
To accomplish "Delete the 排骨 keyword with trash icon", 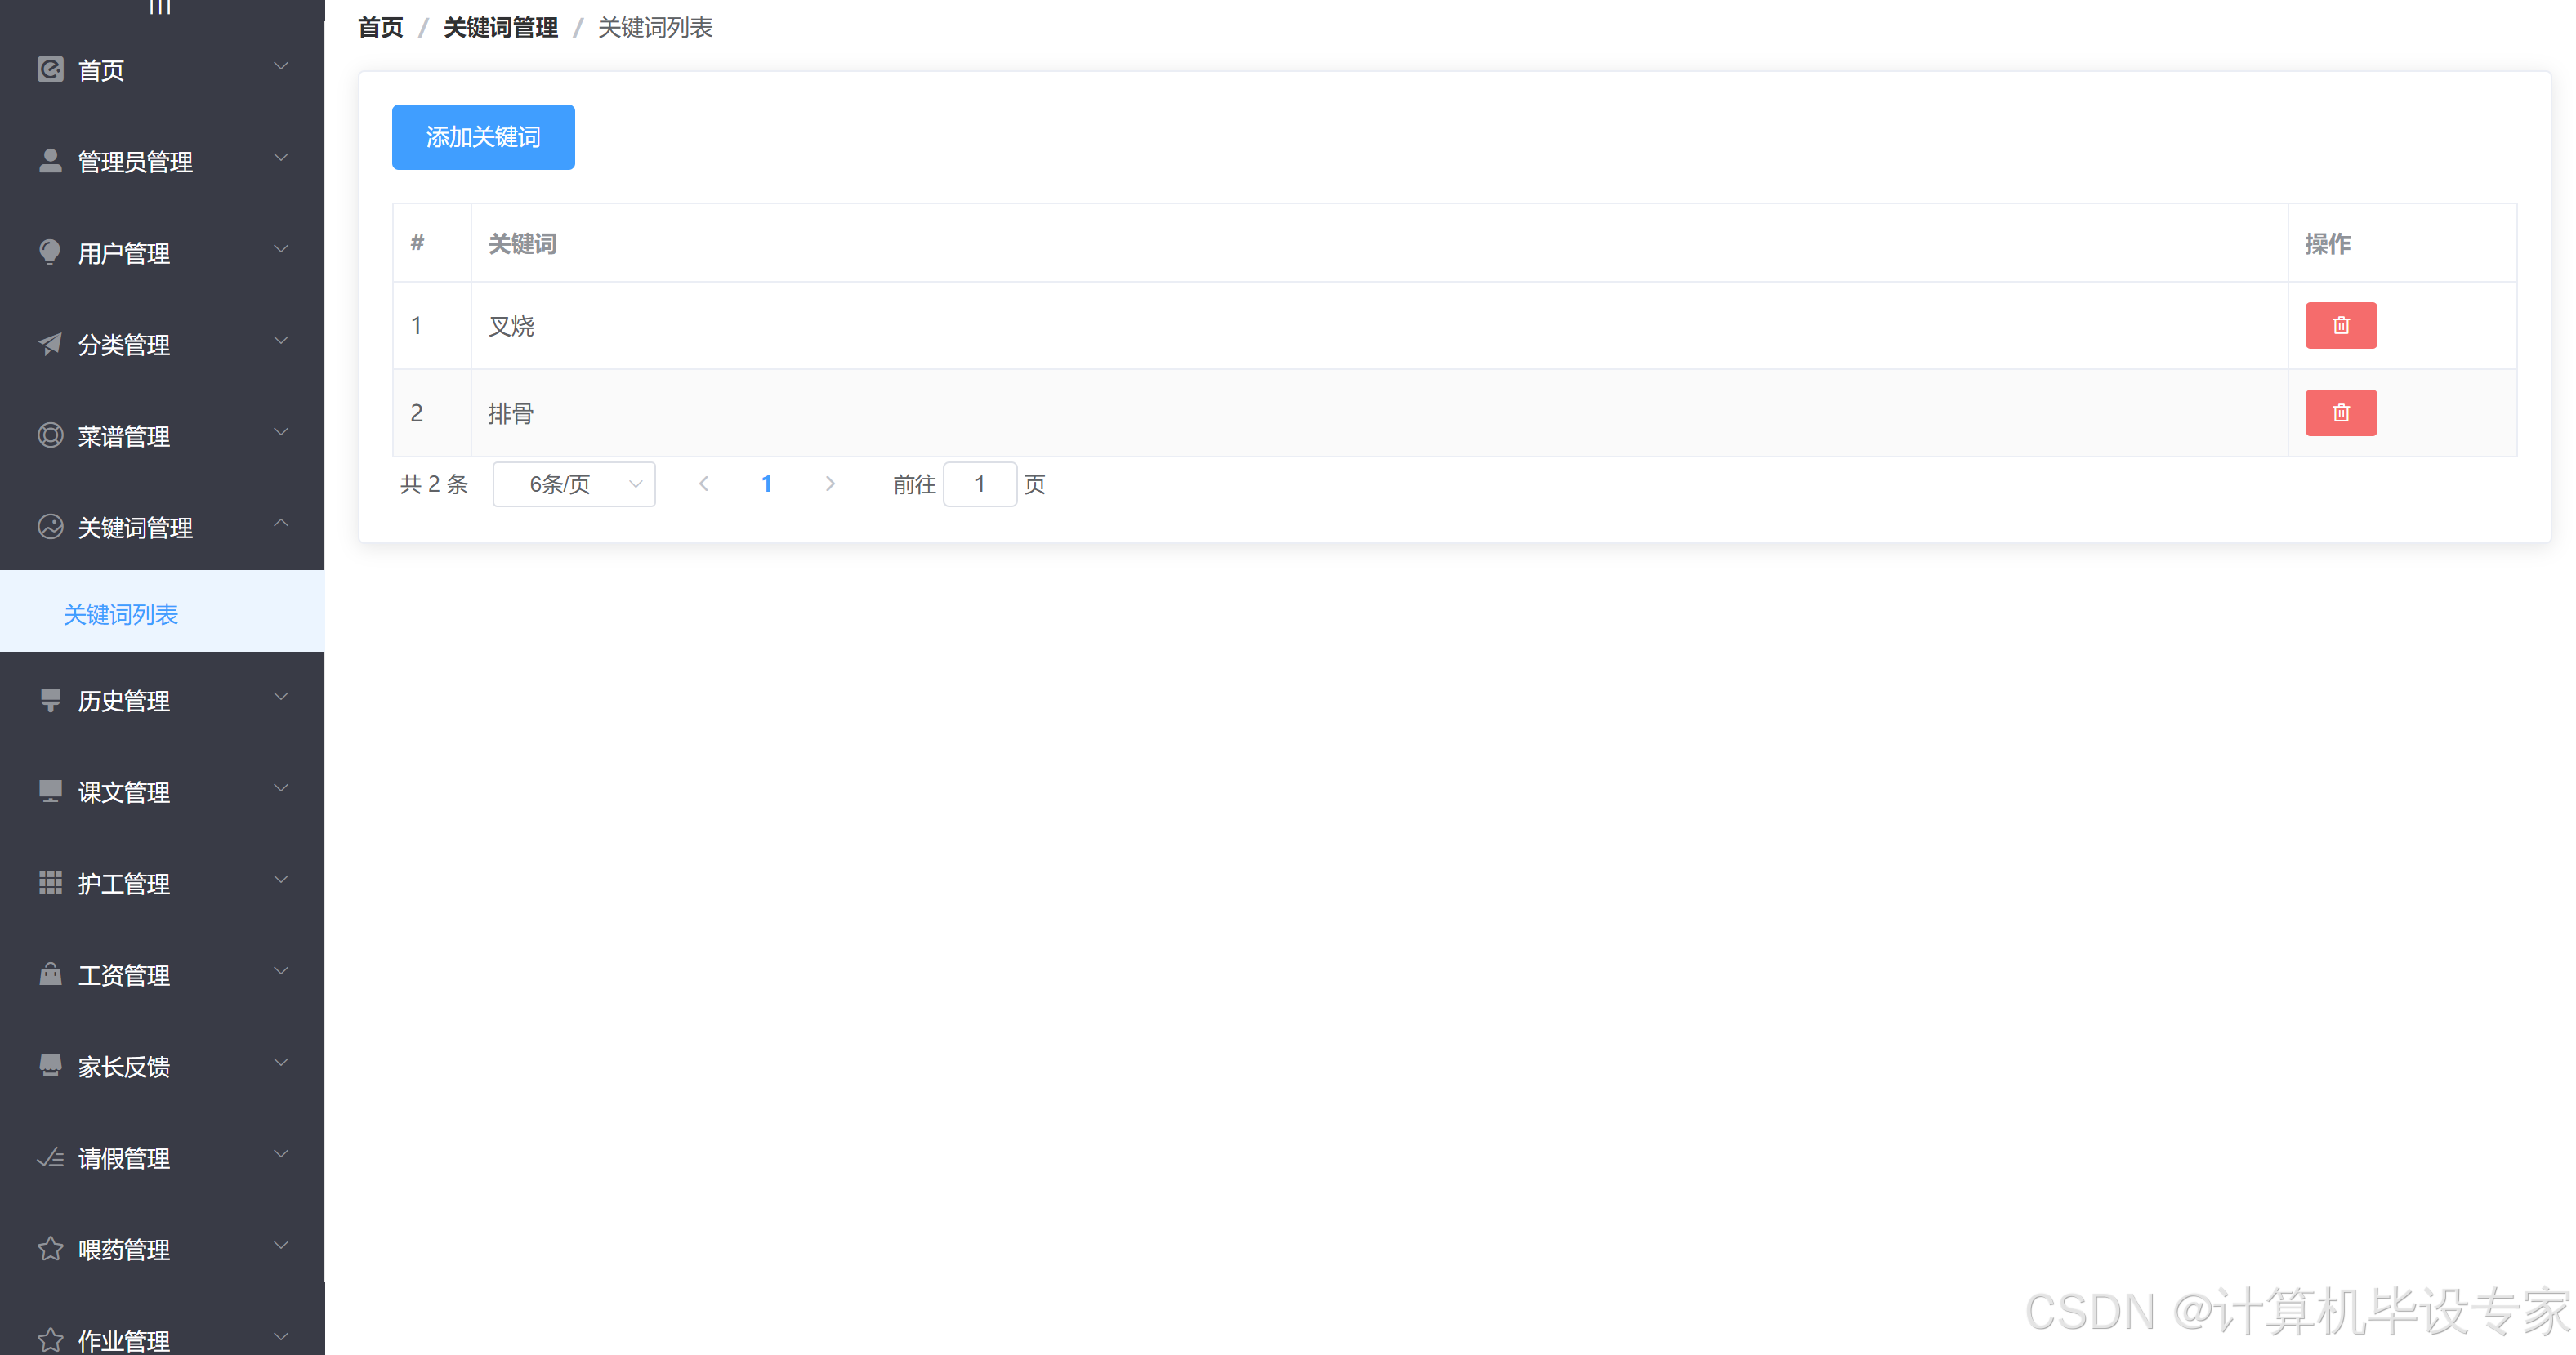I will [x=2340, y=413].
